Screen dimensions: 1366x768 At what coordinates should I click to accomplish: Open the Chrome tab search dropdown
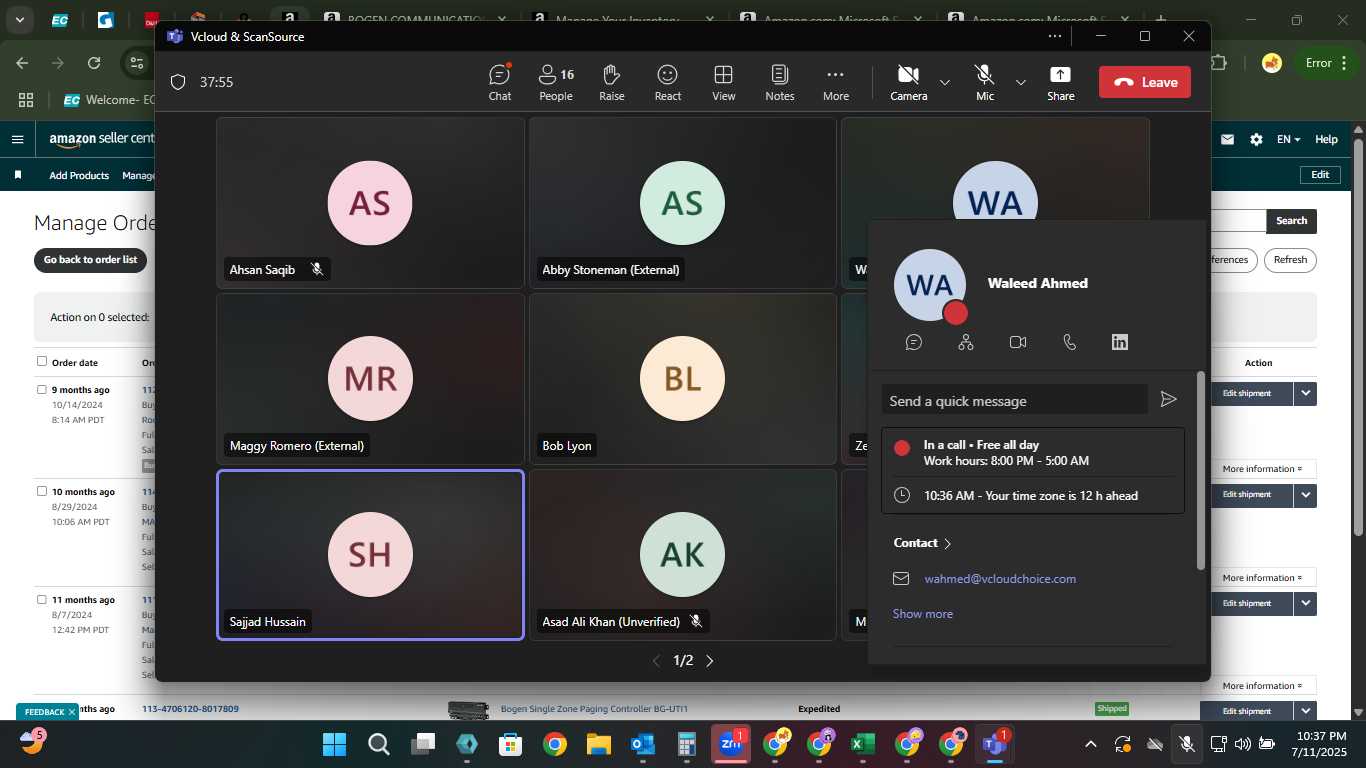coord(19,19)
